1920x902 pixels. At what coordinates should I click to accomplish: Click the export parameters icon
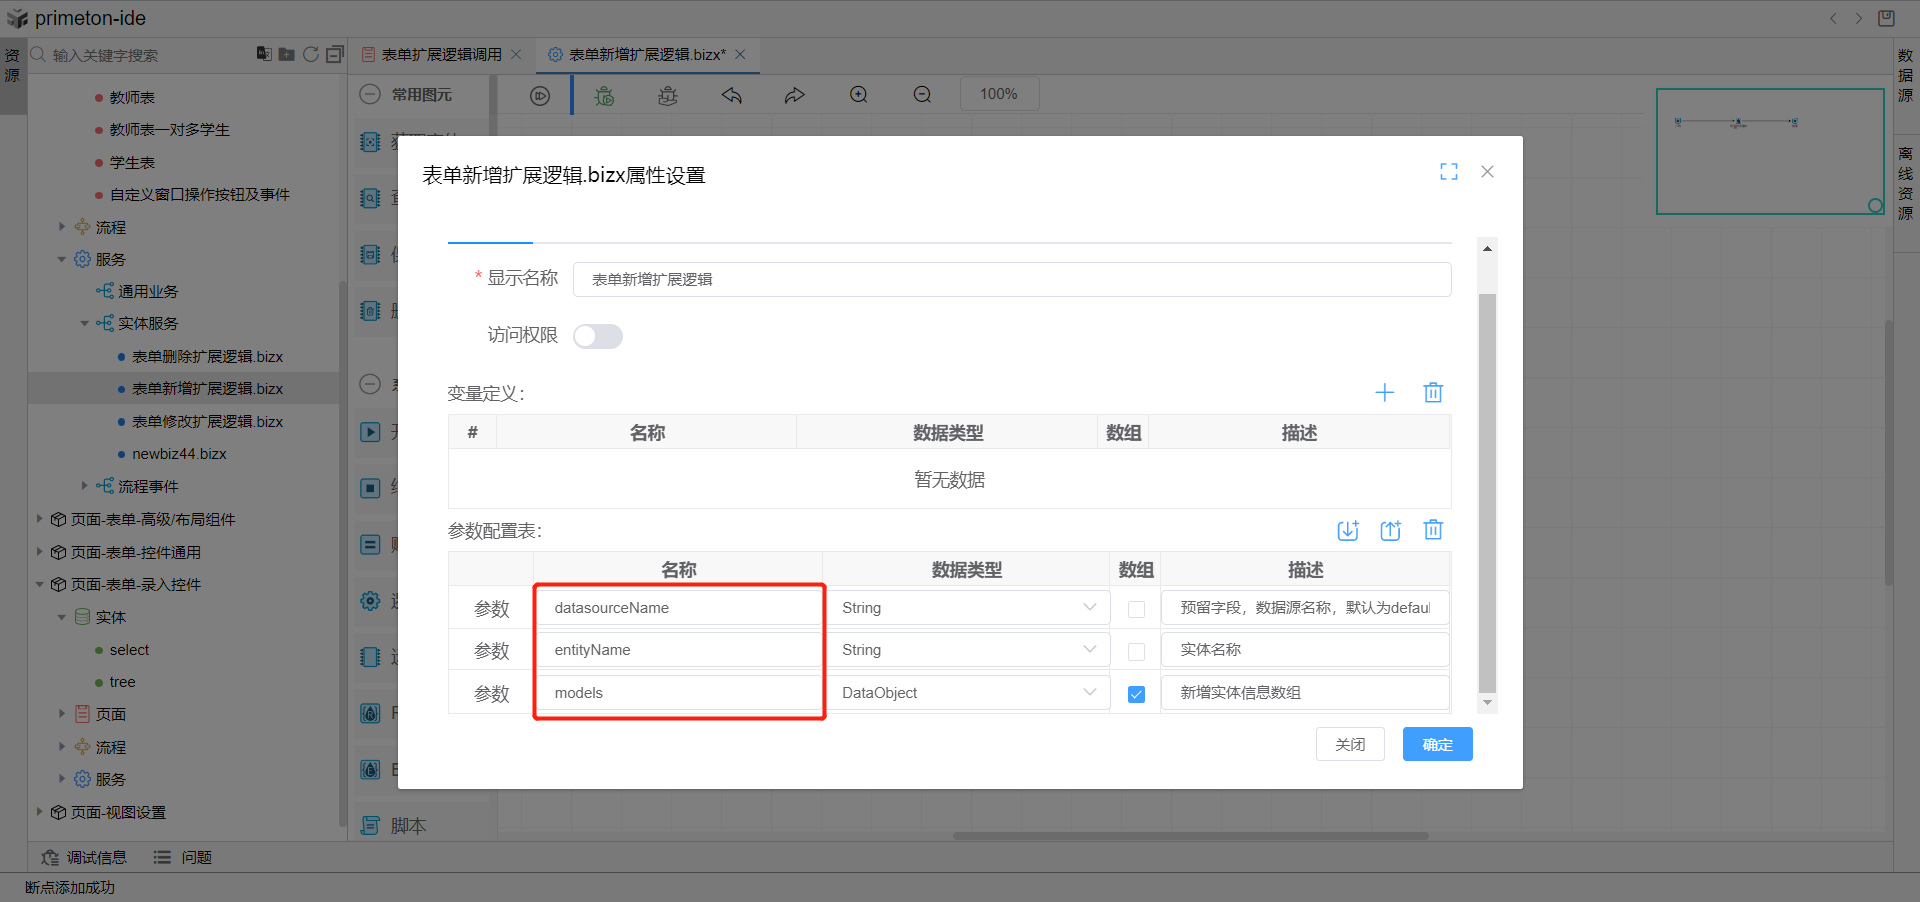(x=1390, y=531)
